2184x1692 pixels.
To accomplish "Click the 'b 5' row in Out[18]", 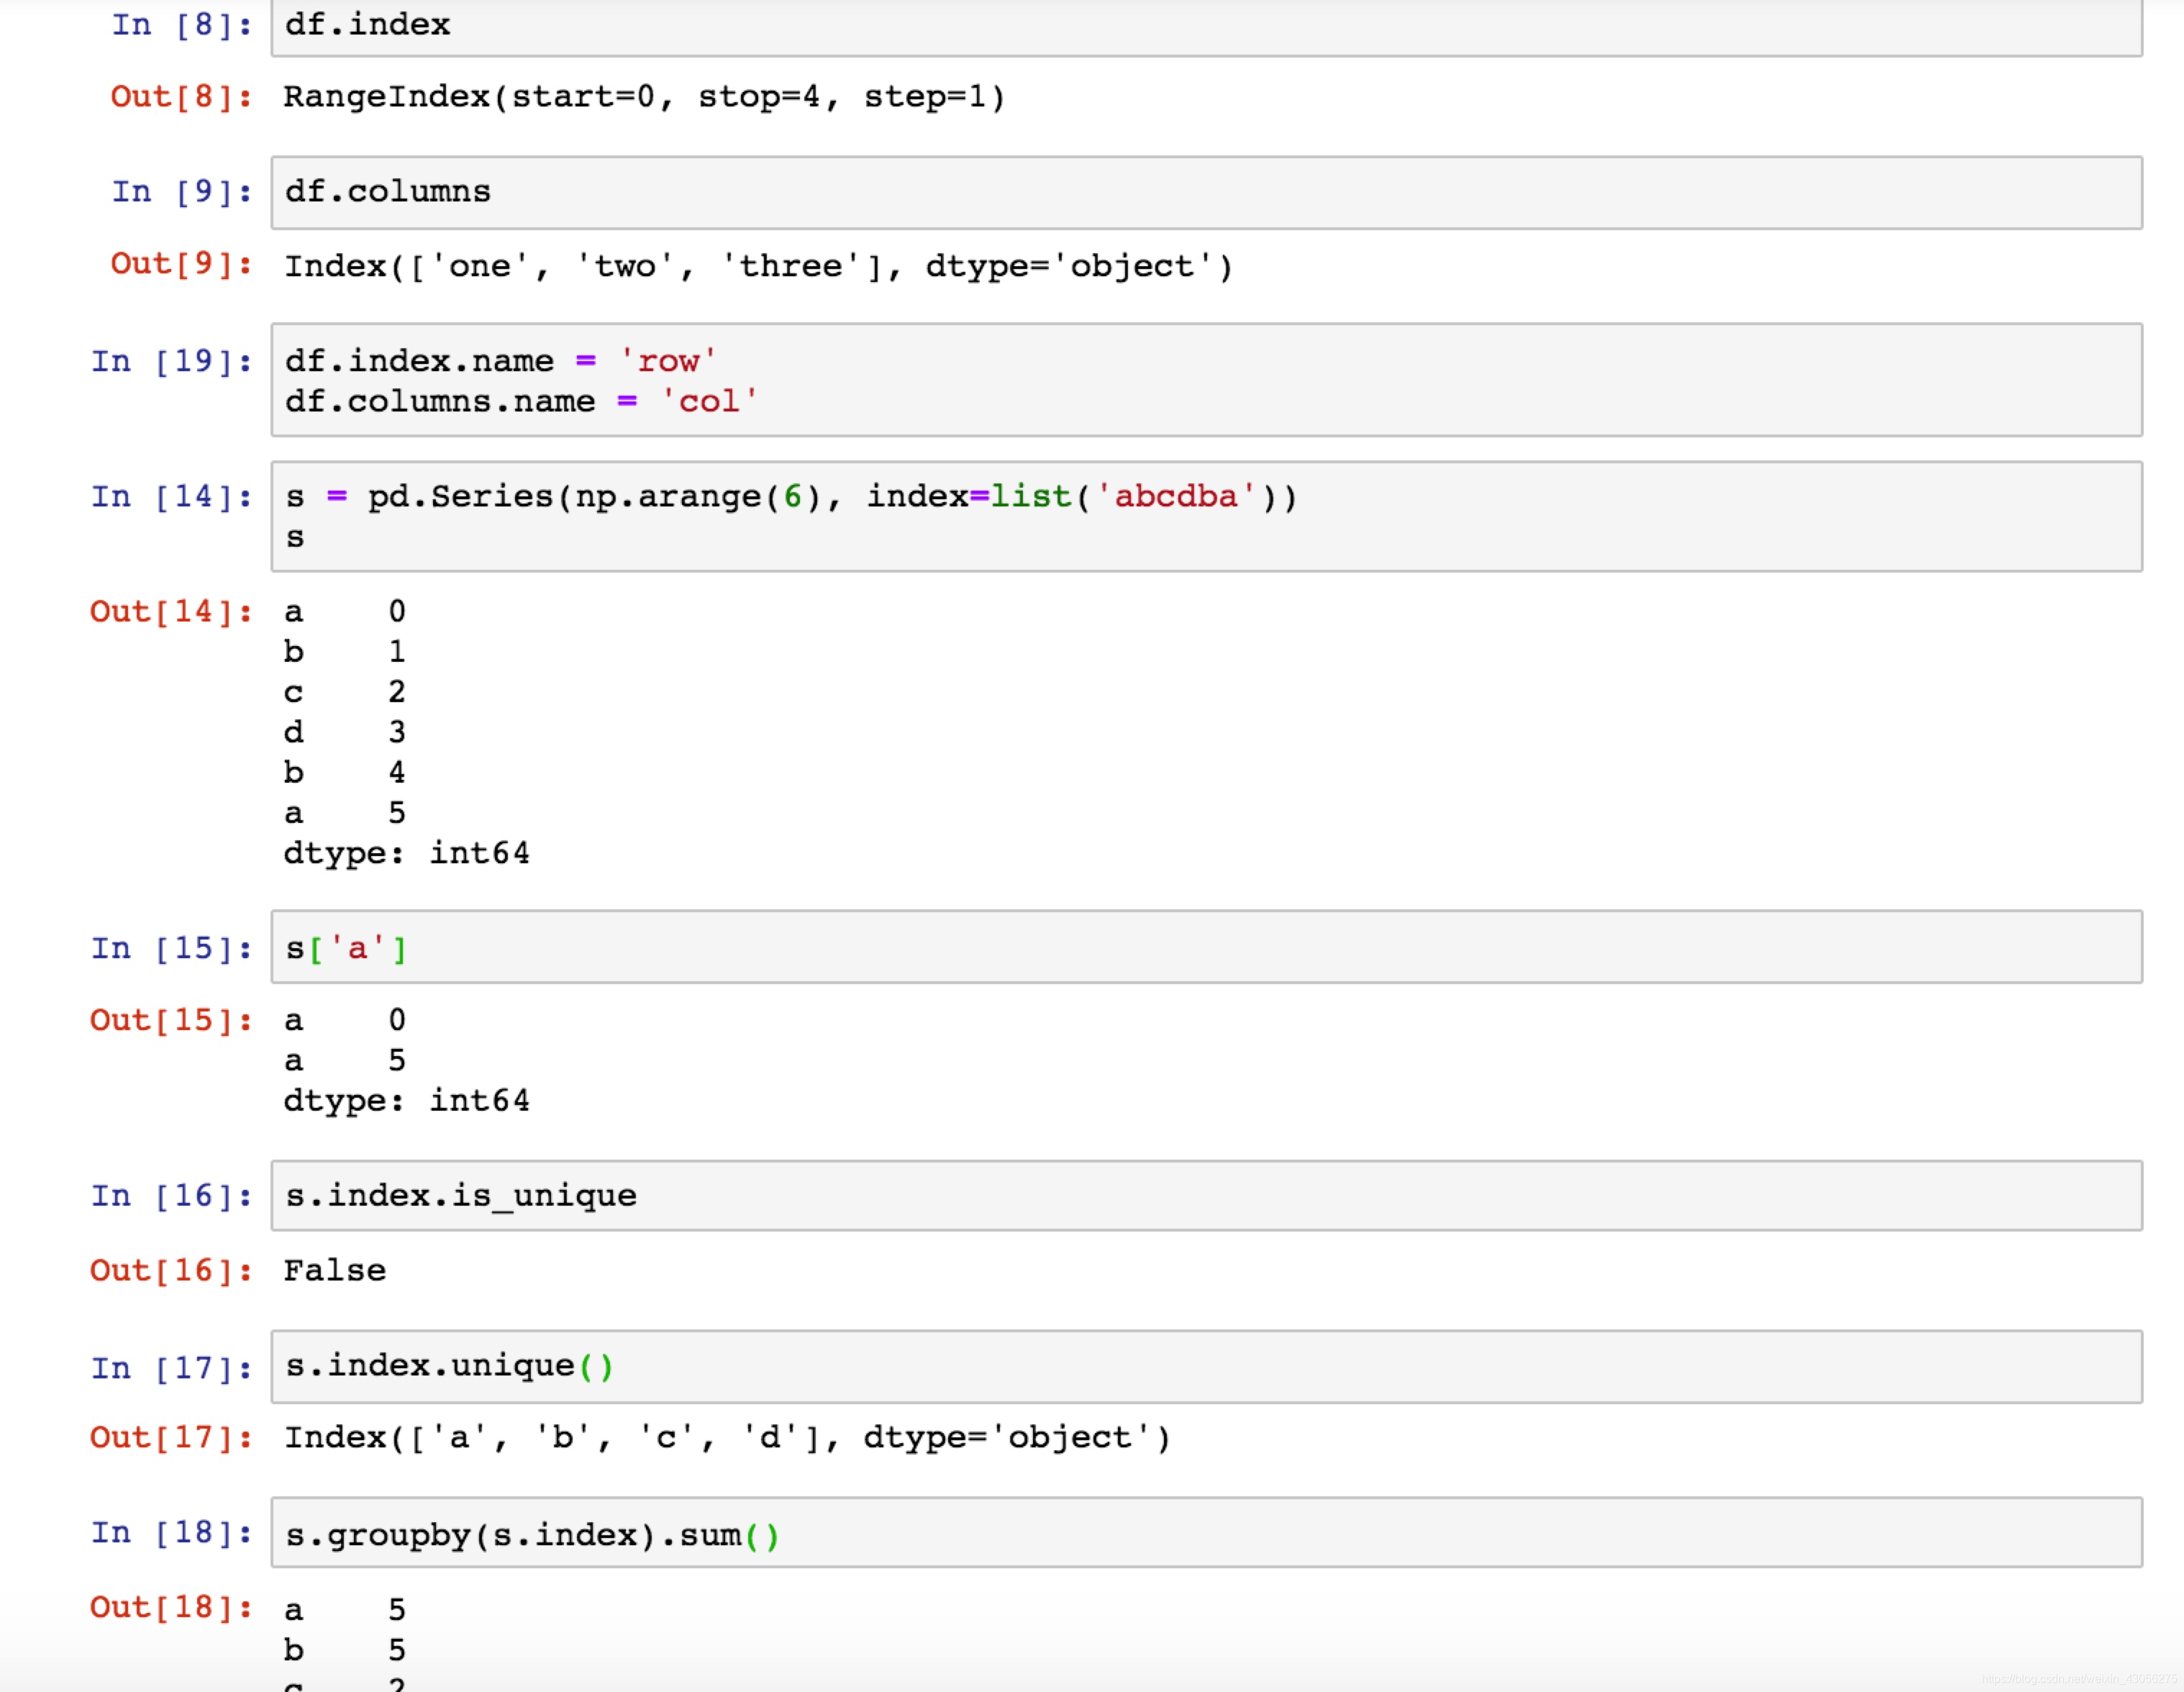I will point(345,1650).
